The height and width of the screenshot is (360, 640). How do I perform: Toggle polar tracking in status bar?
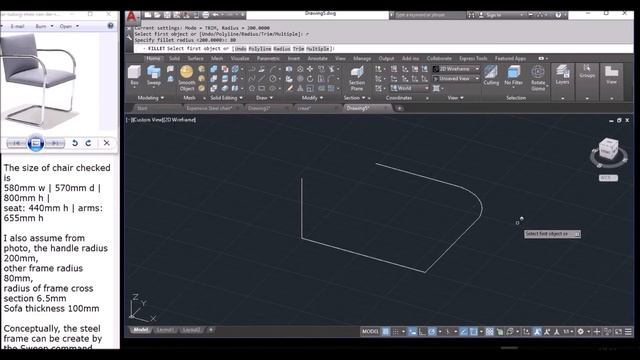(432, 331)
